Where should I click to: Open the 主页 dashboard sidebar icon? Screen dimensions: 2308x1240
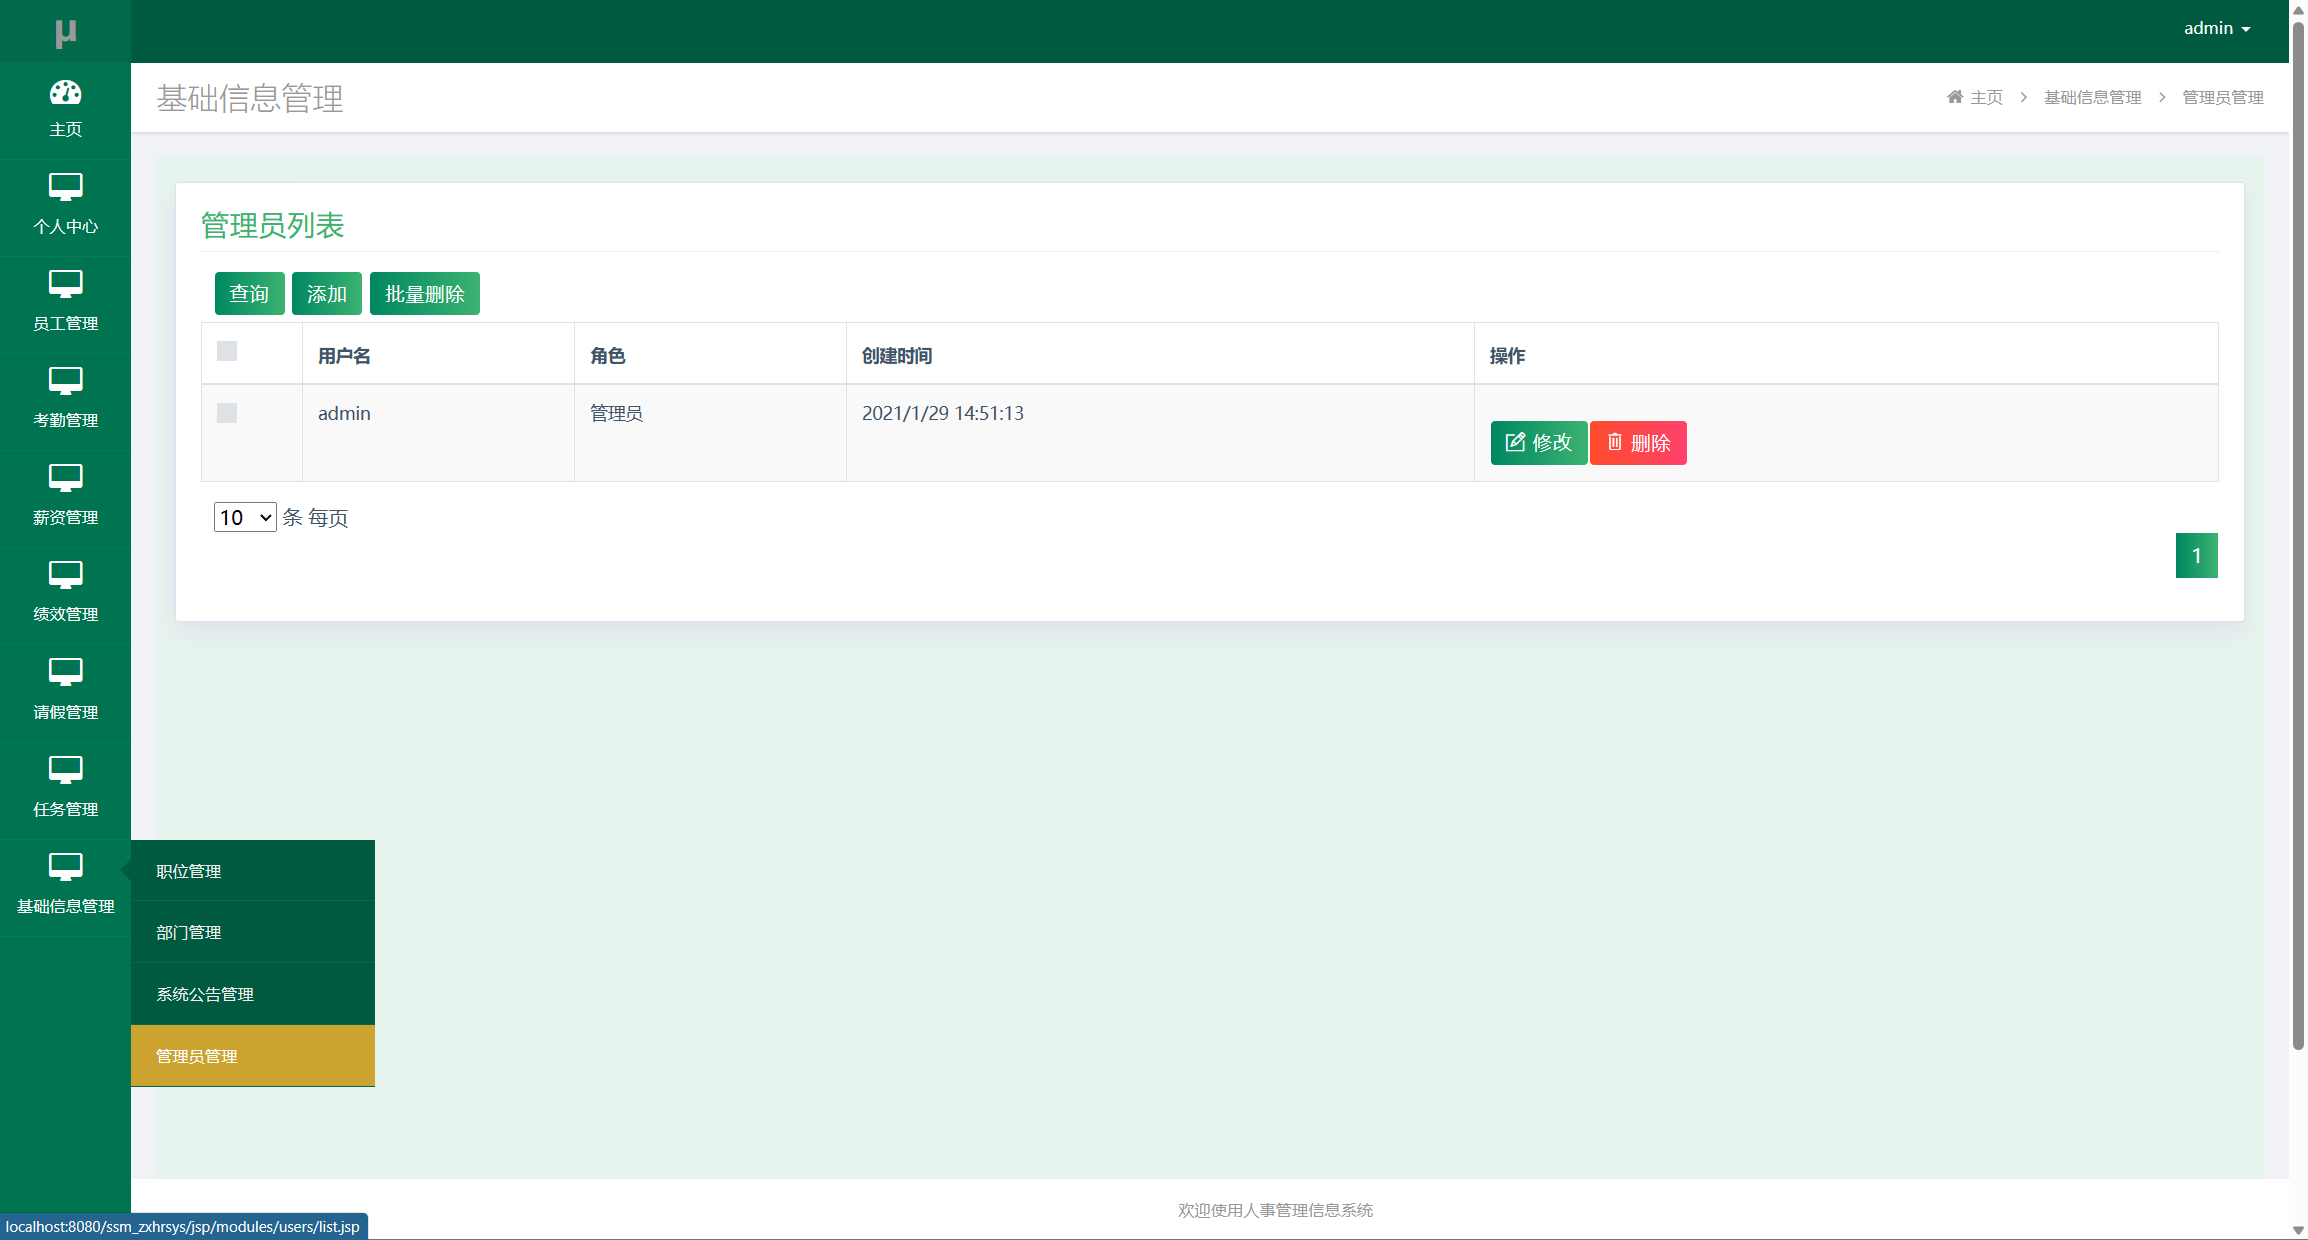pos(65,94)
